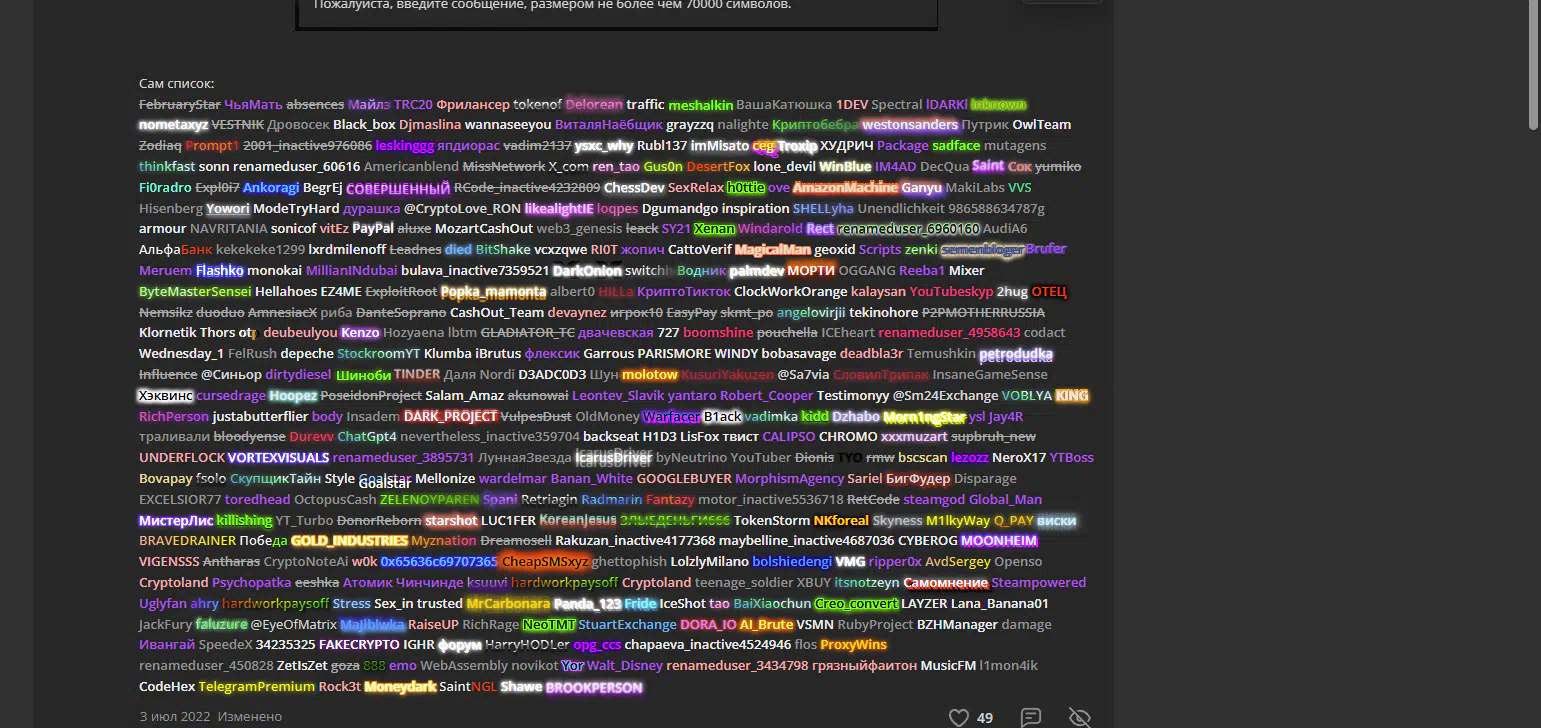Open user profile AmazonMachine

[846, 187]
